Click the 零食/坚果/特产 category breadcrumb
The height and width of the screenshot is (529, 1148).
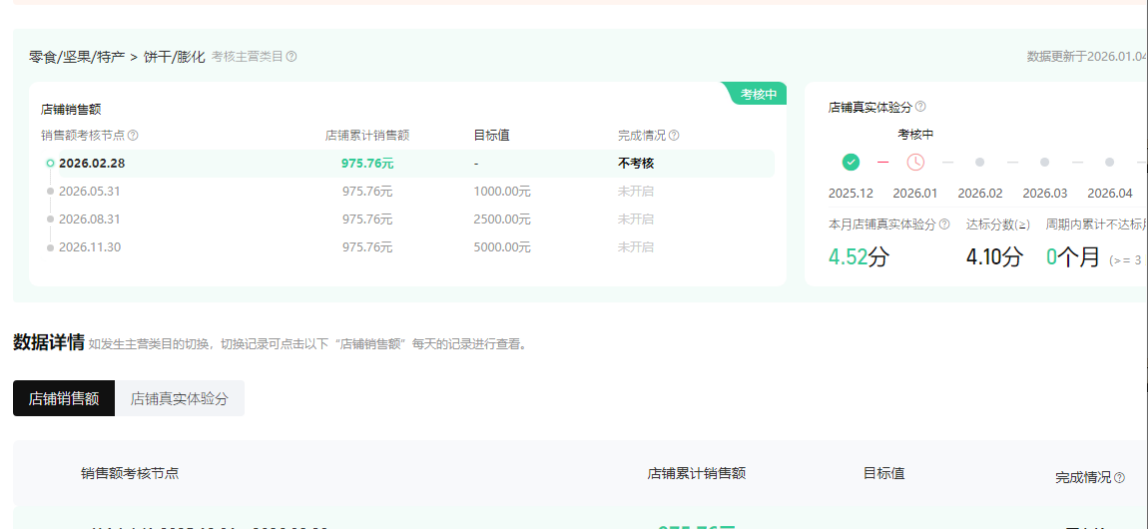[x=76, y=57]
